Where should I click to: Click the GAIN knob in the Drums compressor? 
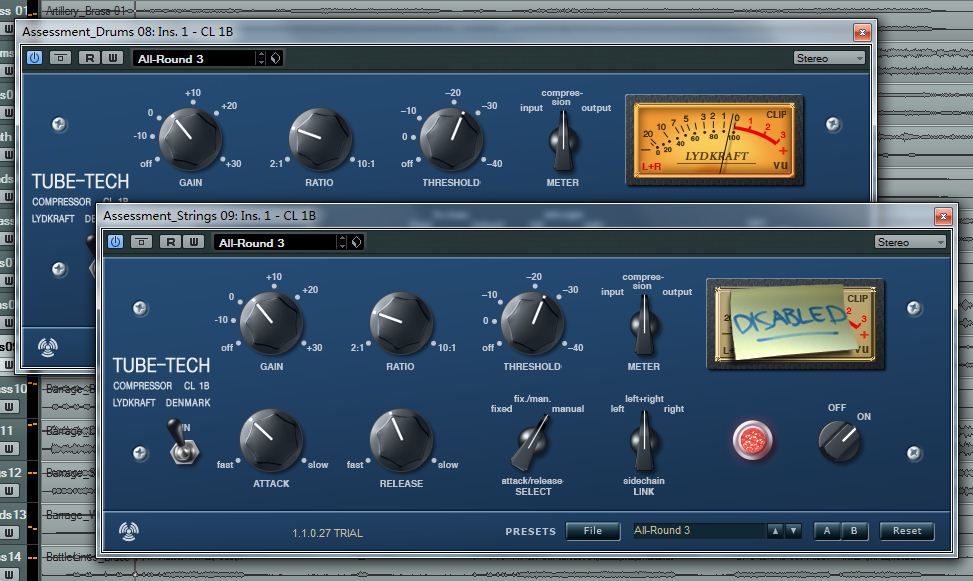click(x=190, y=139)
